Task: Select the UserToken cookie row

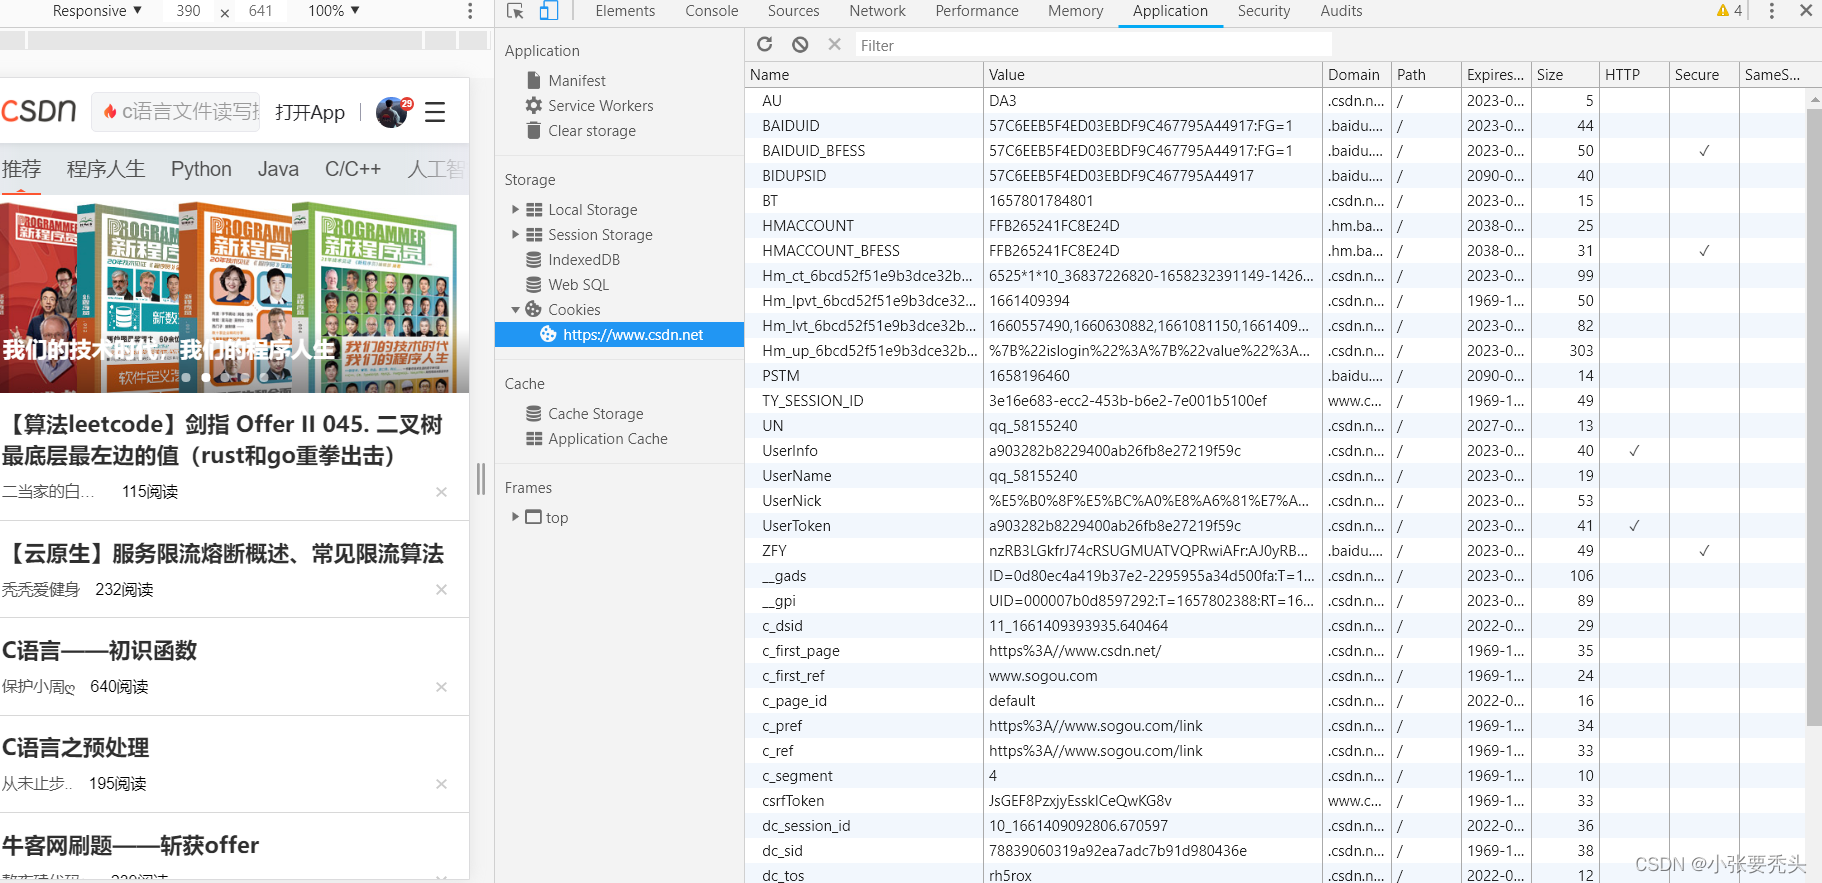Action: click(x=1277, y=525)
